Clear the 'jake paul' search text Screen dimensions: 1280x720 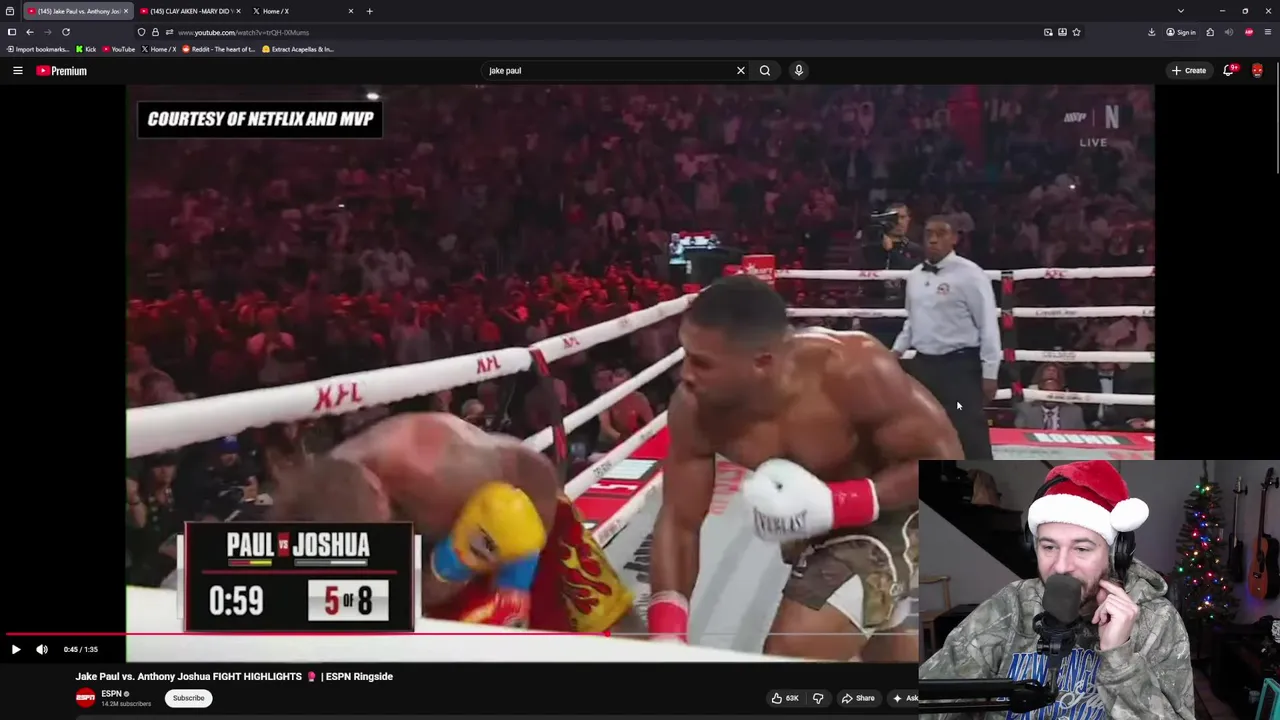point(741,70)
